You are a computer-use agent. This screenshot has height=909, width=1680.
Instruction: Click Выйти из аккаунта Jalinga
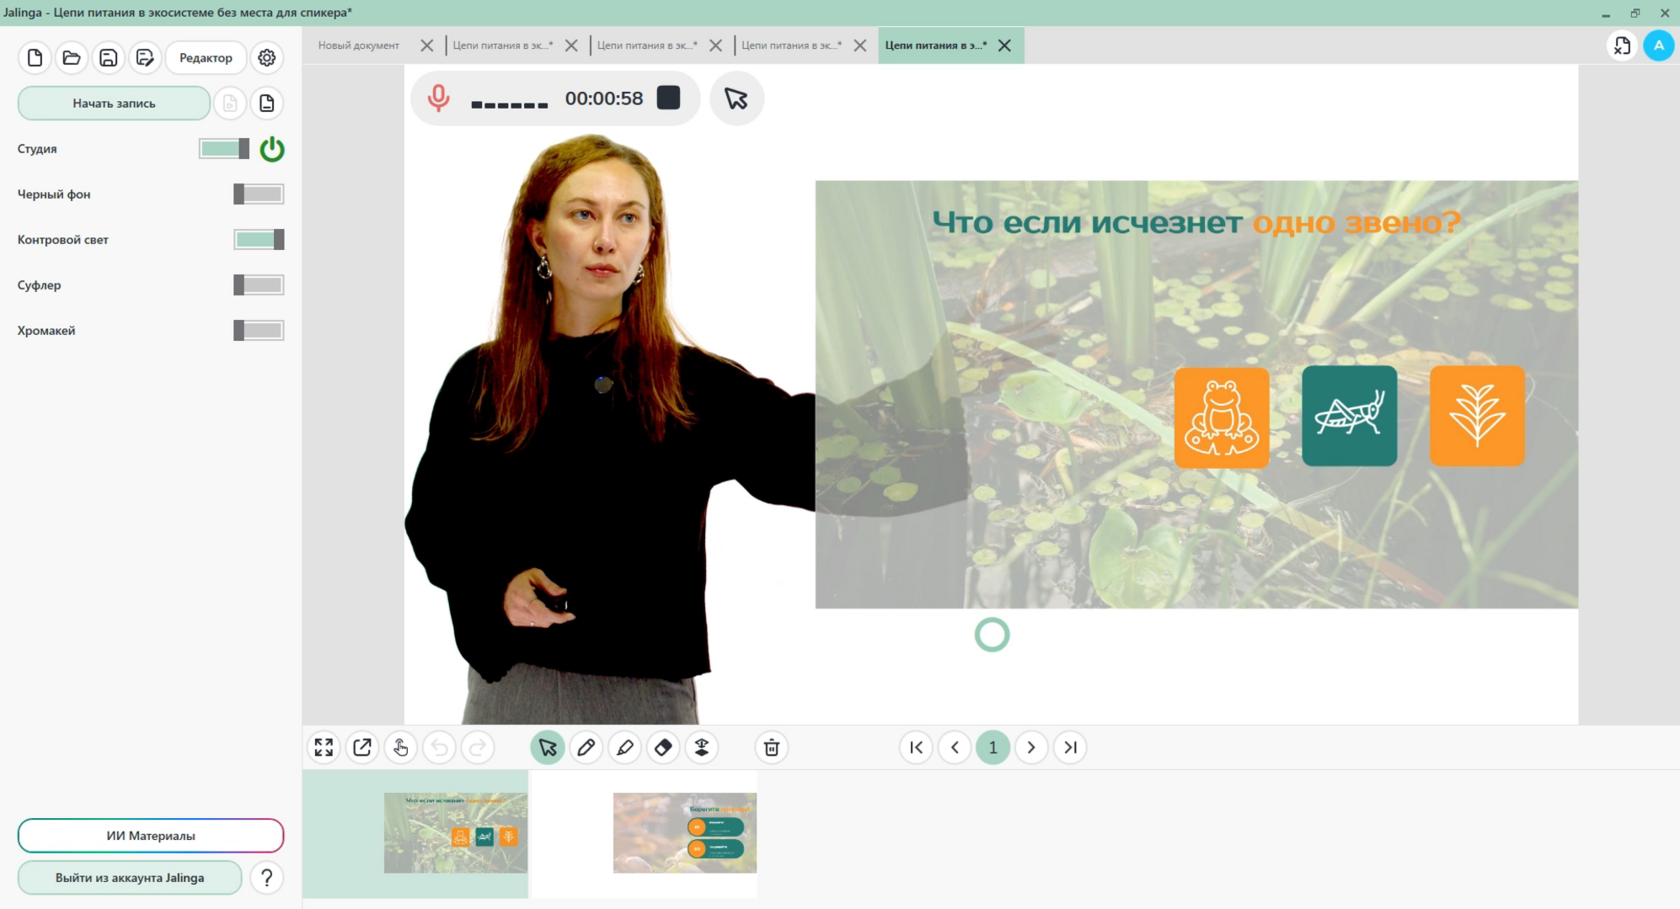130,878
